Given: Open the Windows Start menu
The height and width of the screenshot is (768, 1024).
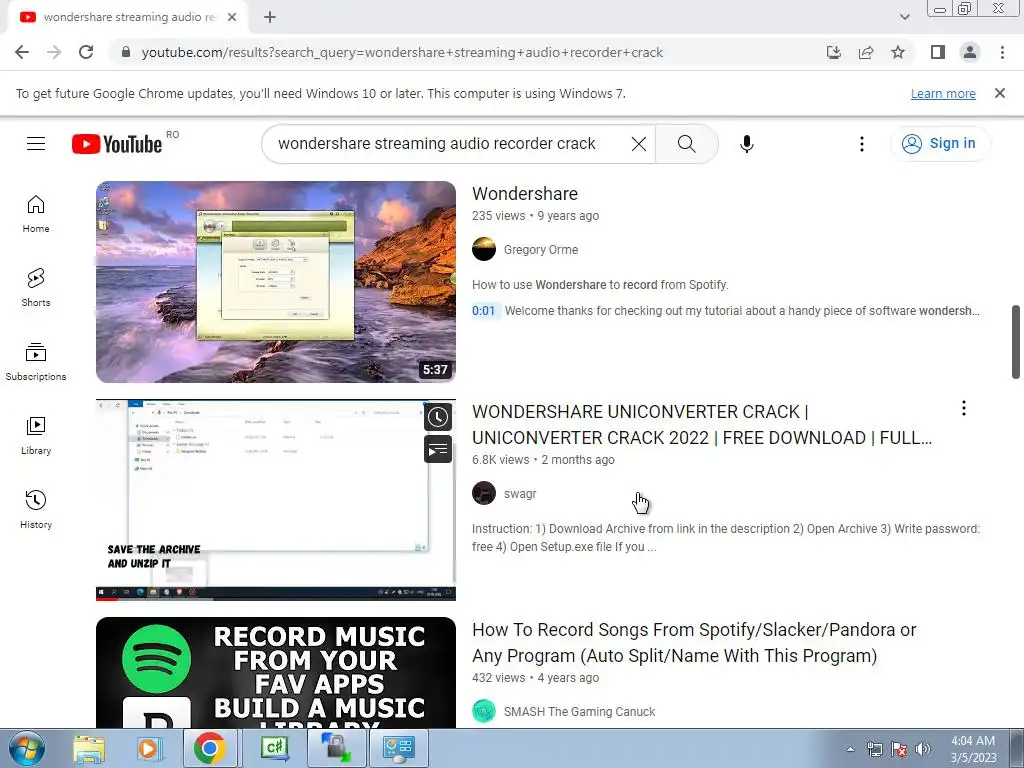Looking at the screenshot, I should point(27,748).
